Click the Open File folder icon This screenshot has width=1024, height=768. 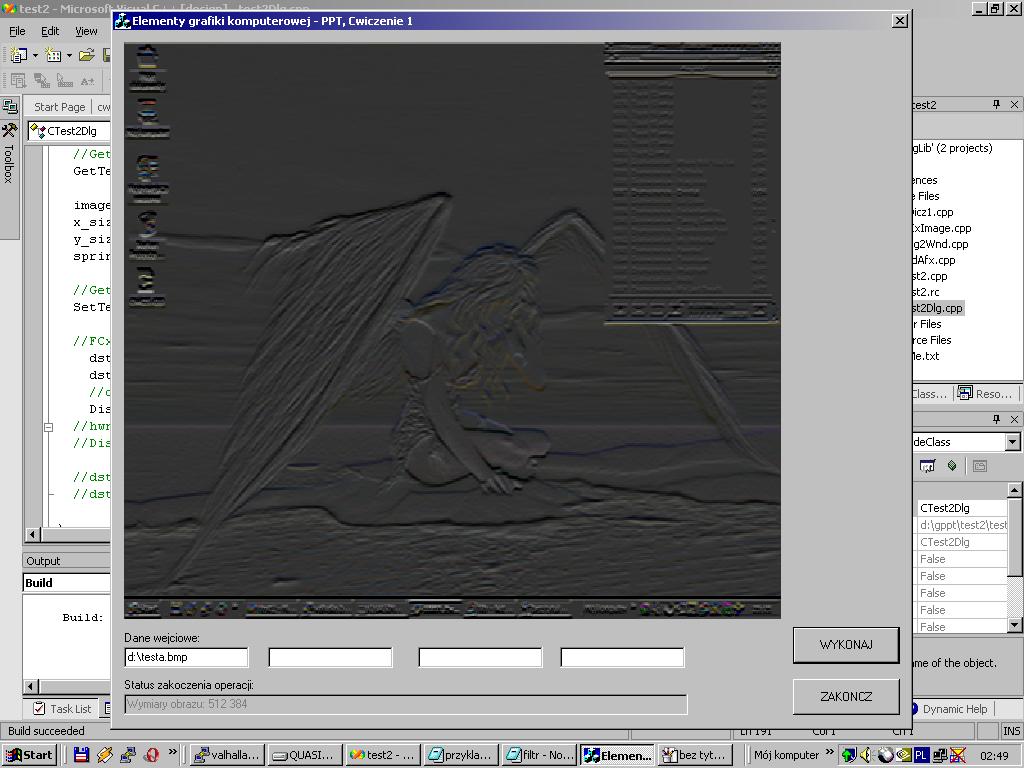point(86,55)
